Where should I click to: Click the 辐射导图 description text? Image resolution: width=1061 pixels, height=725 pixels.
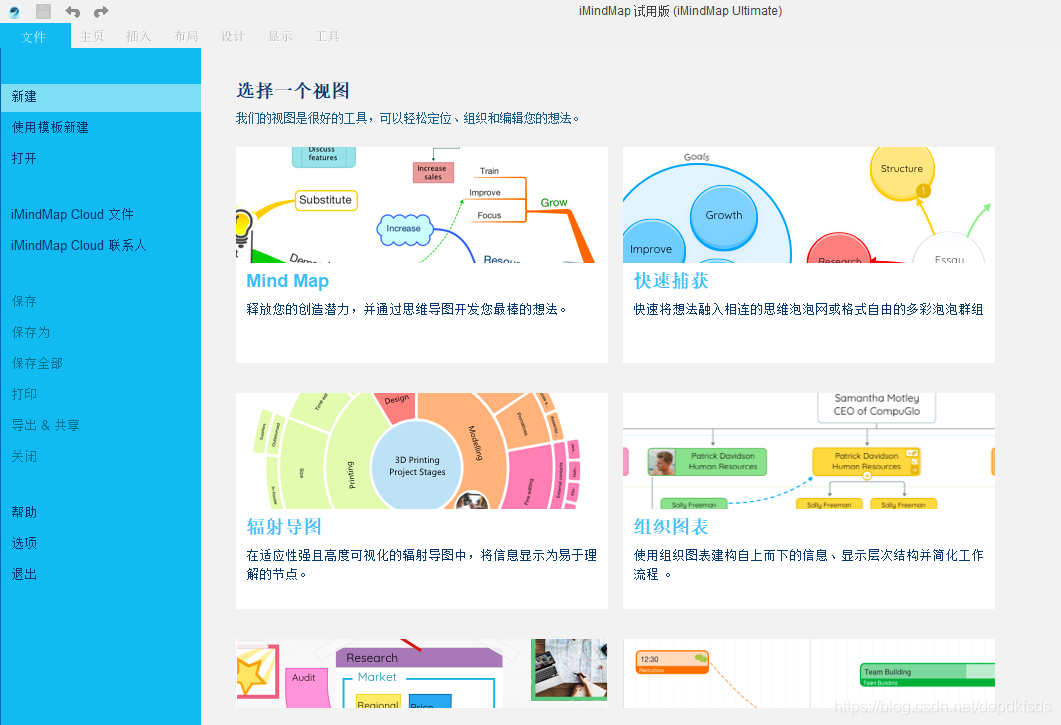pyautogui.click(x=422, y=565)
